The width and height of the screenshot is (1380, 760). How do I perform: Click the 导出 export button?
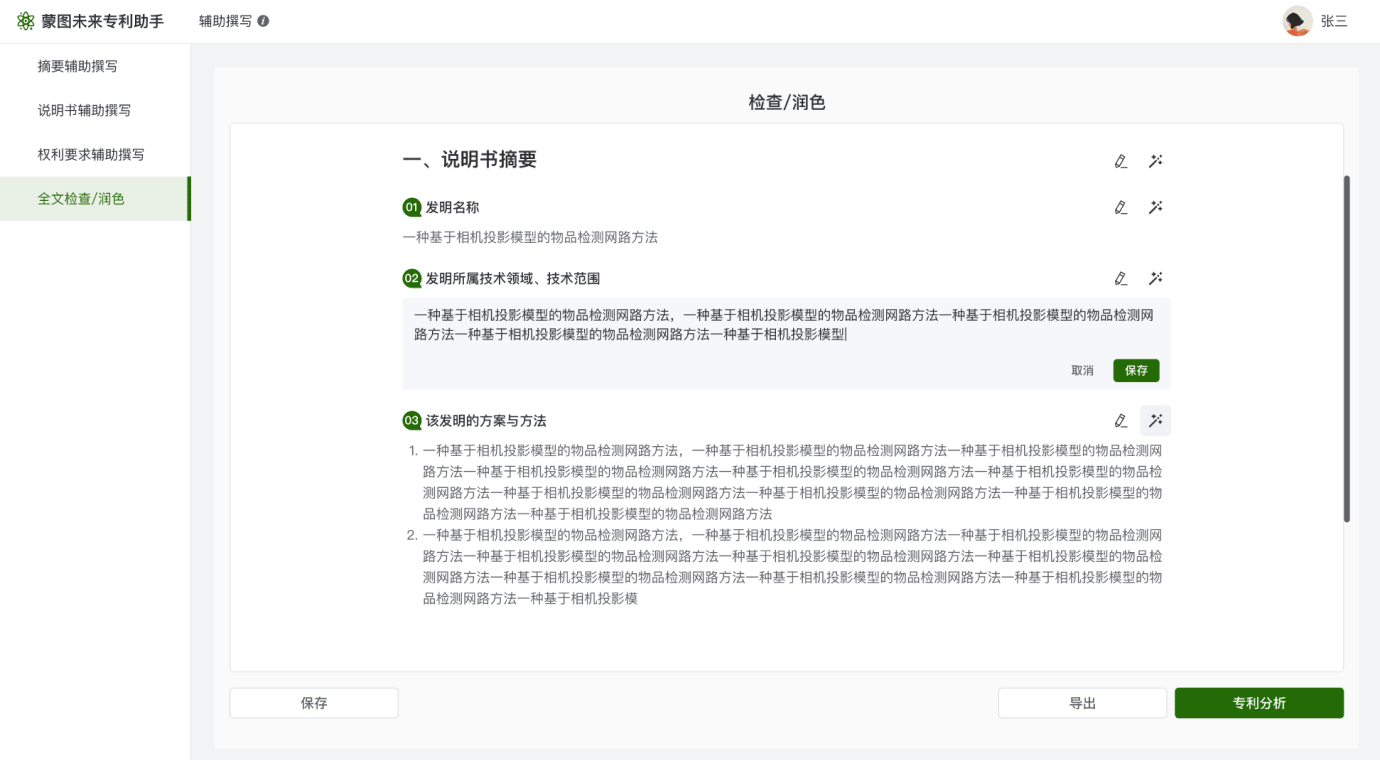1082,703
